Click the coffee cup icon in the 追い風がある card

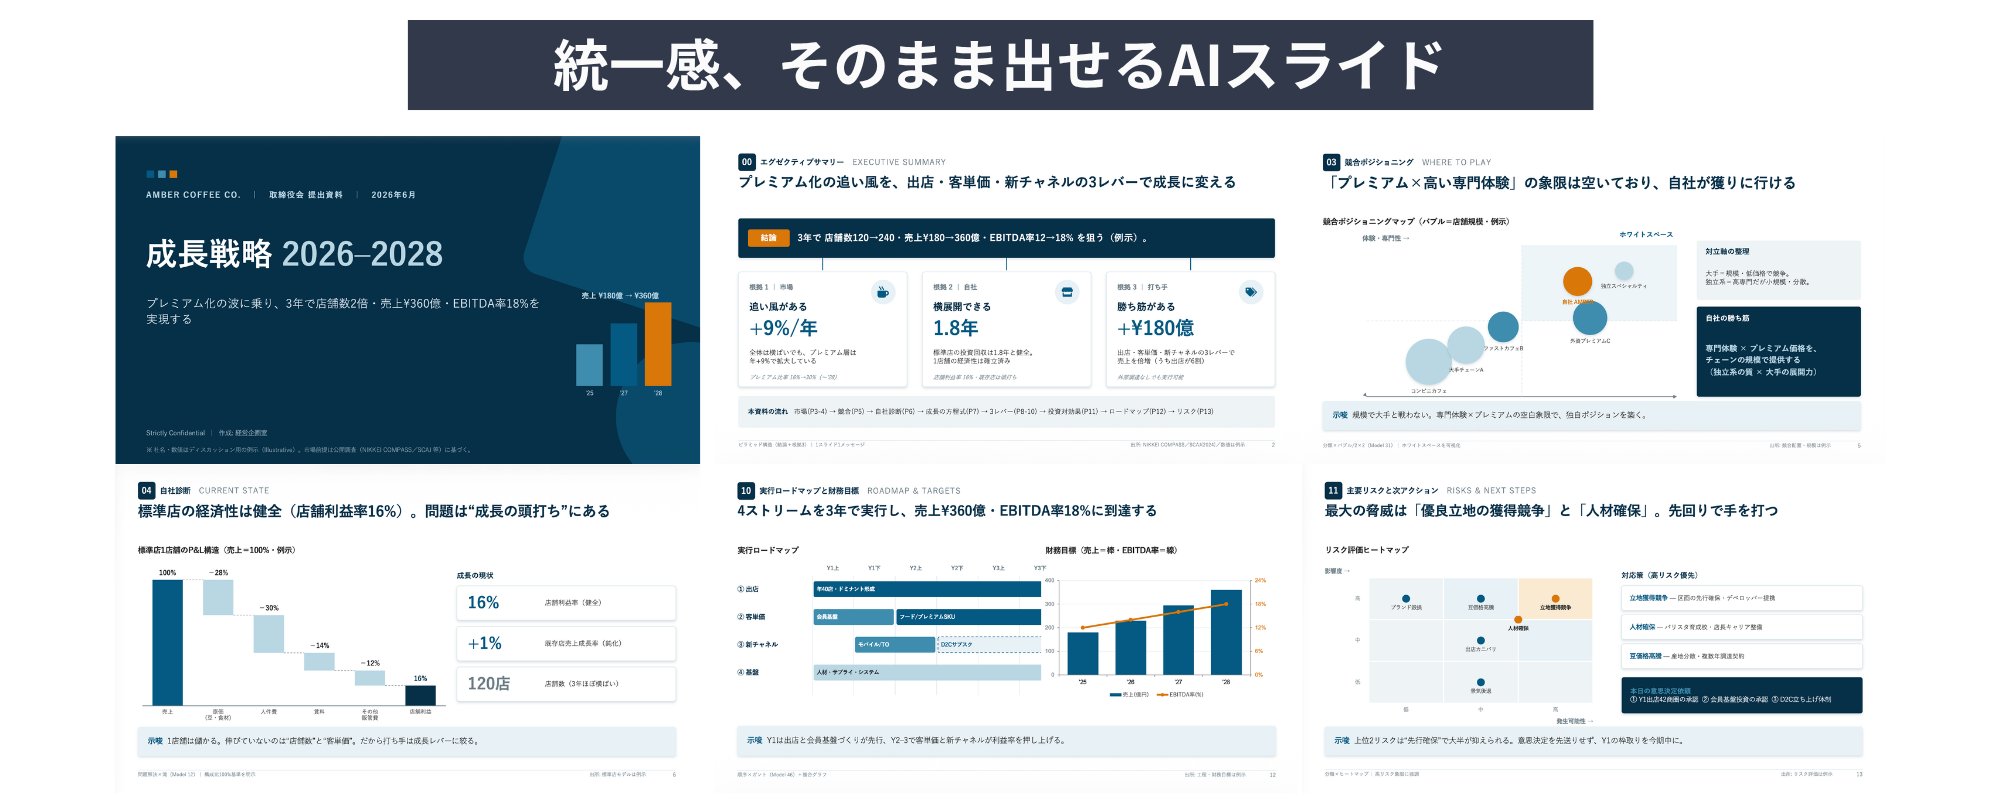(x=883, y=292)
